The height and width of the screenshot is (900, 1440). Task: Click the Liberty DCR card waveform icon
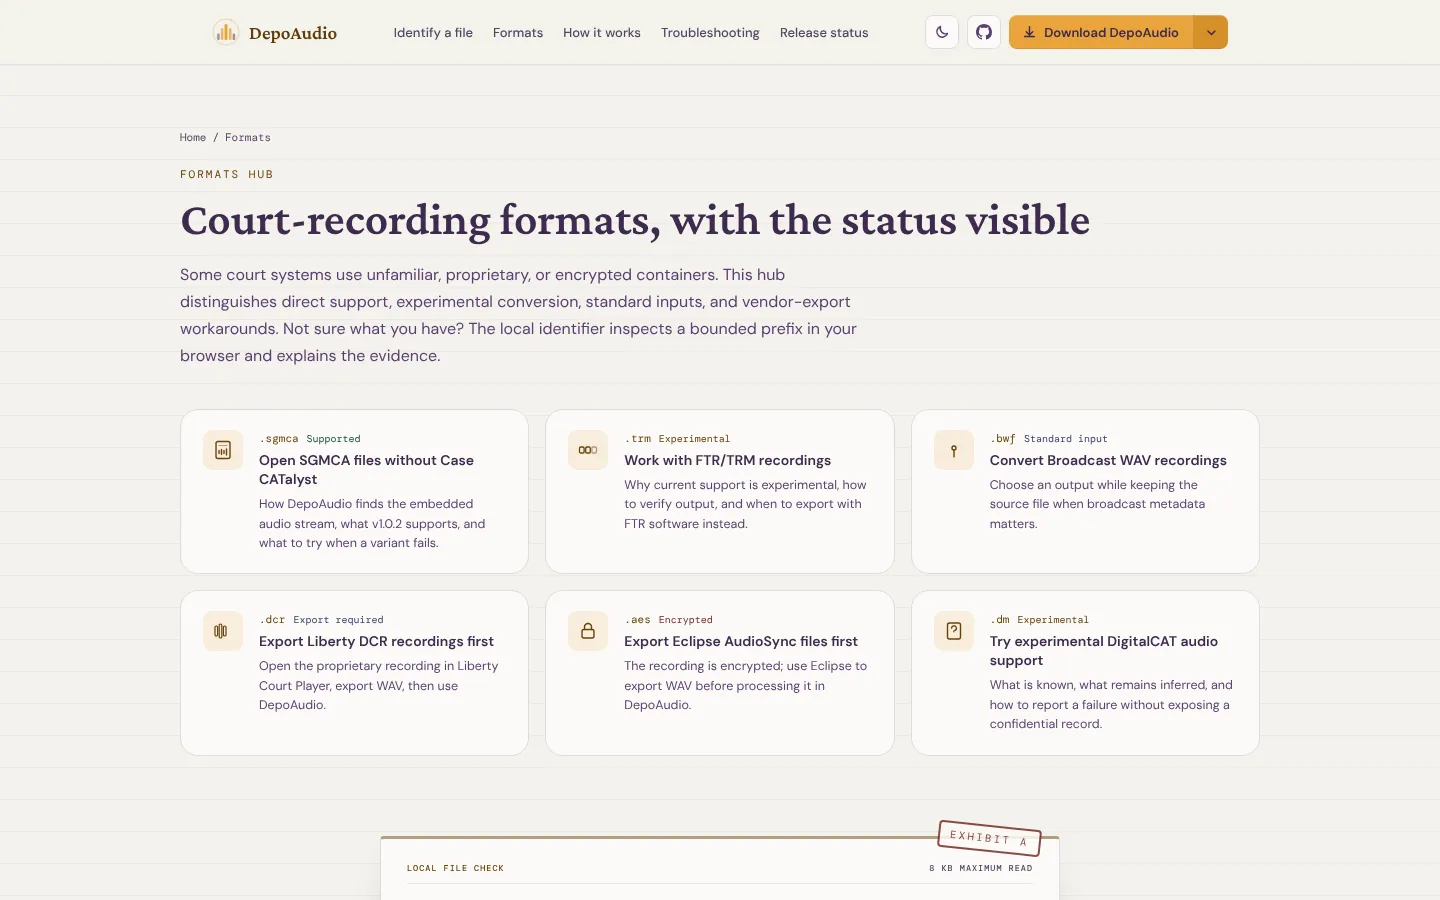tap(223, 631)
